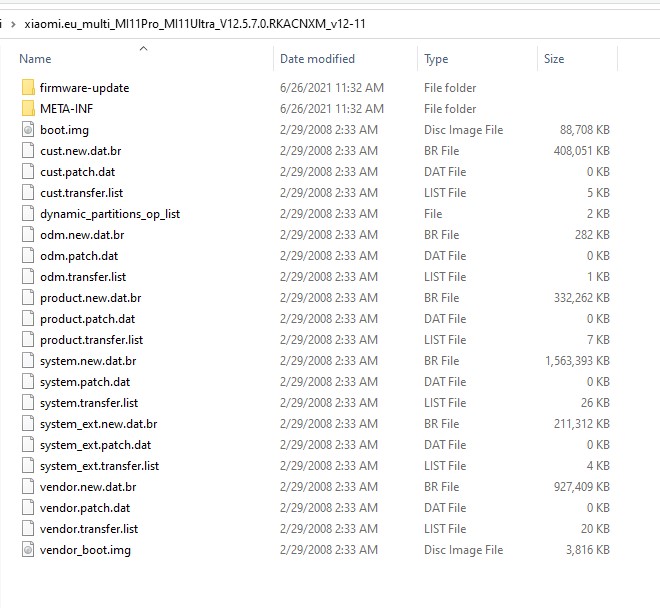
Task: Select the boot.img file name
Action: pyautogui.click(x=64, y=130)
